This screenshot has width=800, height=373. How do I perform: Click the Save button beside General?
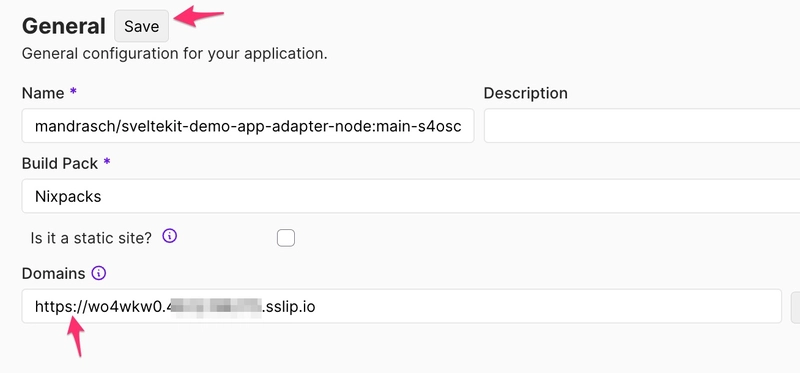point(141,26)
